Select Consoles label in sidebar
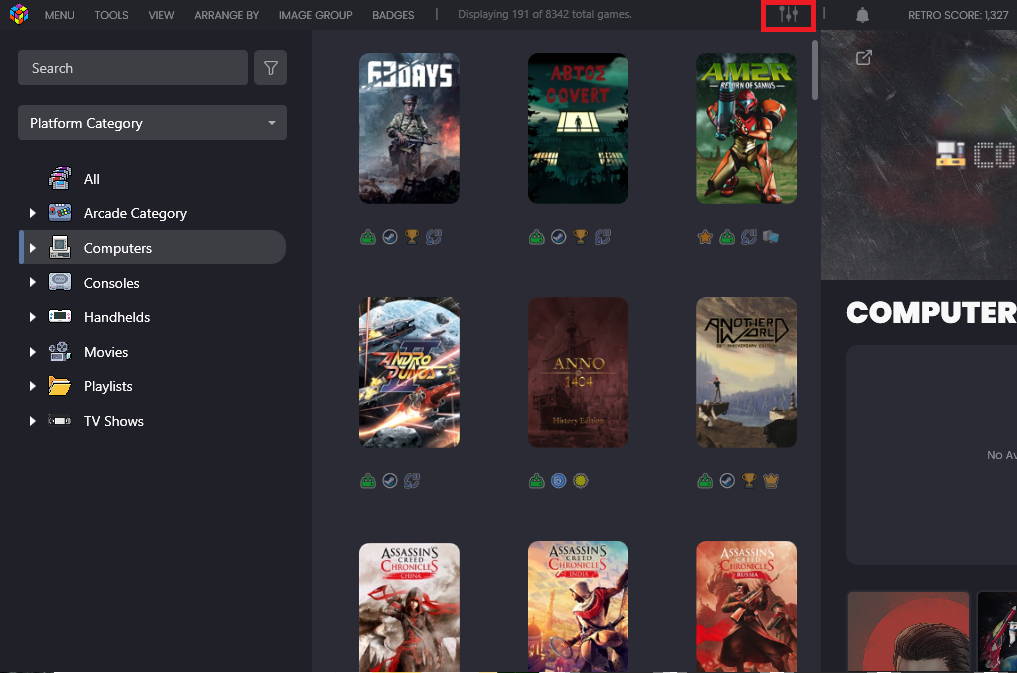Image resolution: width=1017 pixels, height=673 pixels. pyautogui.click(x=112, y=283)
